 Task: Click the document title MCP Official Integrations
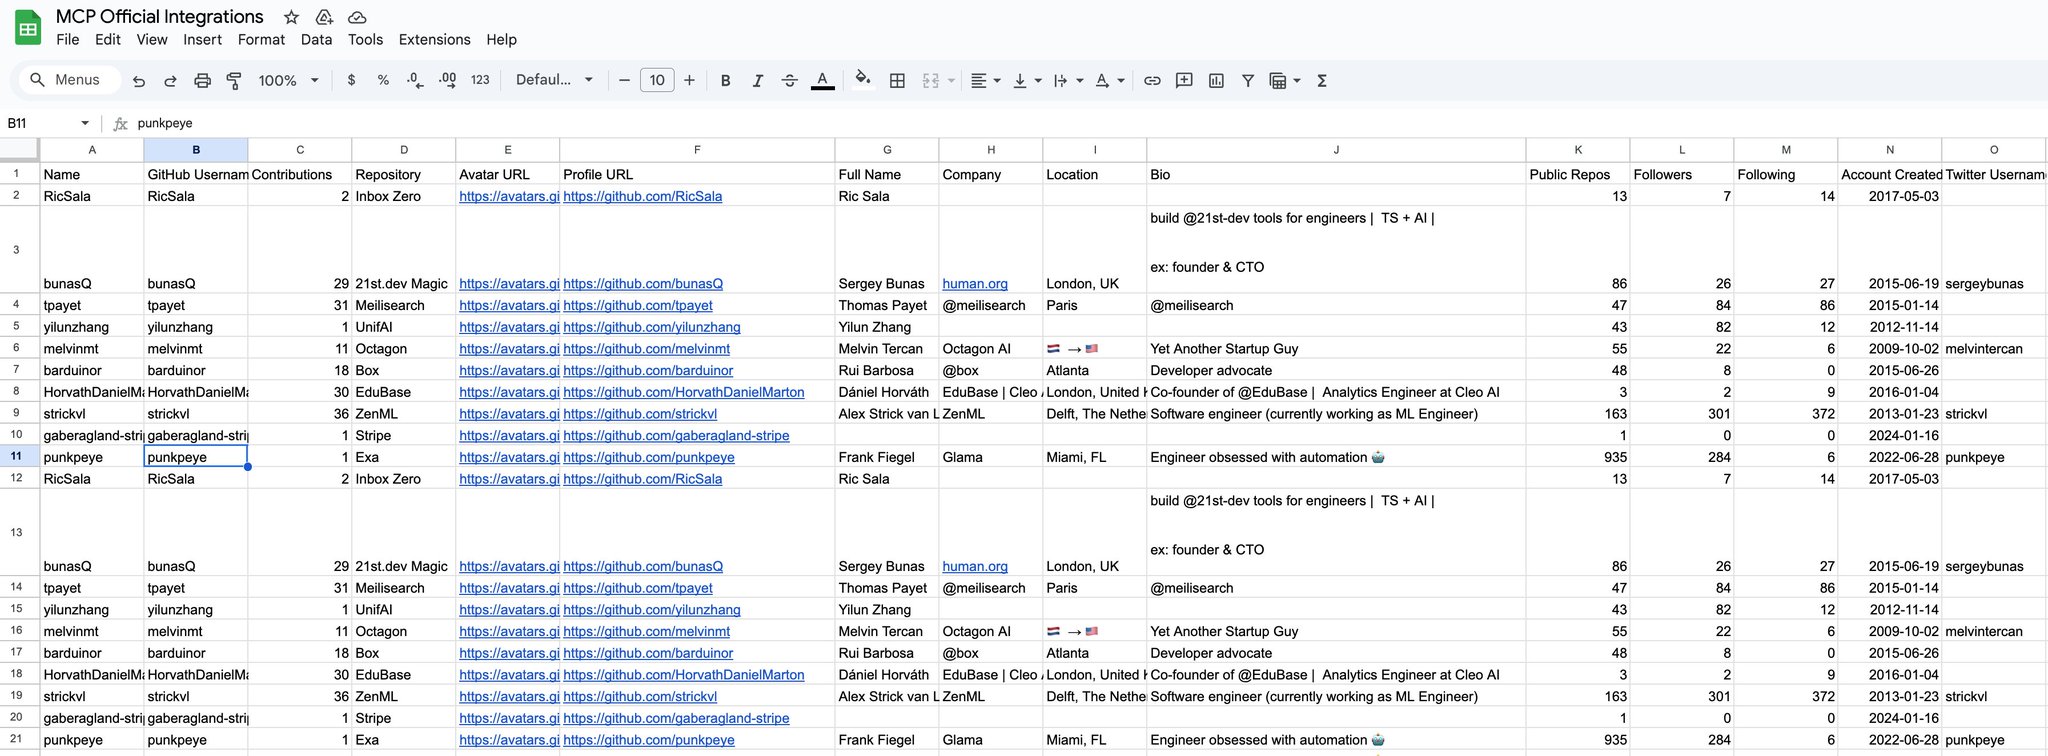160,17
